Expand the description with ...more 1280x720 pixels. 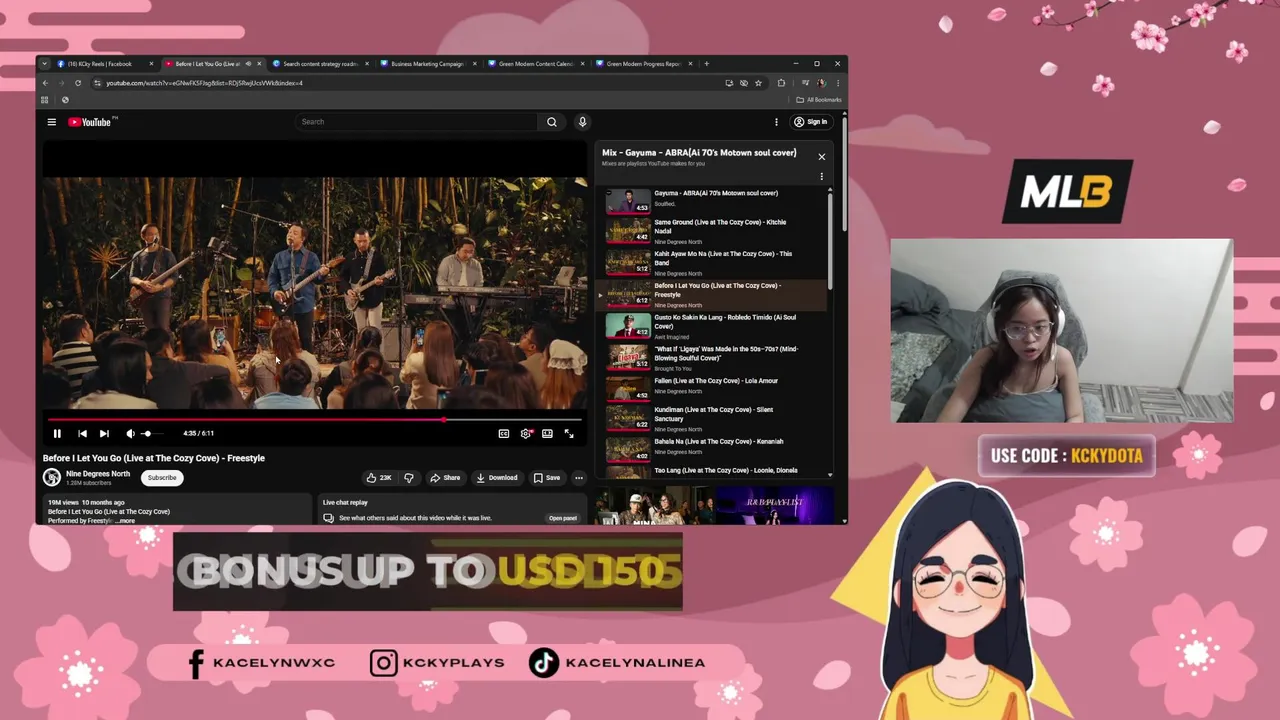[x=125, y=521]
